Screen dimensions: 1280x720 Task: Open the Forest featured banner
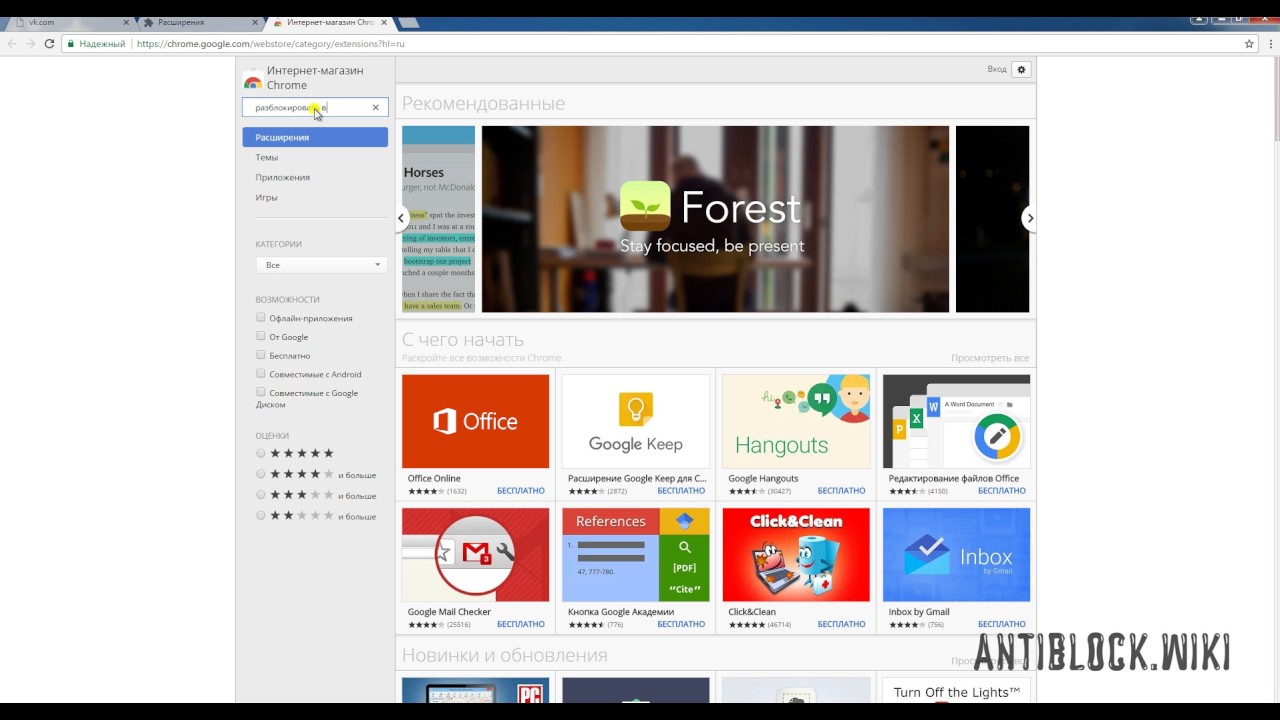(x=715, y=219)
